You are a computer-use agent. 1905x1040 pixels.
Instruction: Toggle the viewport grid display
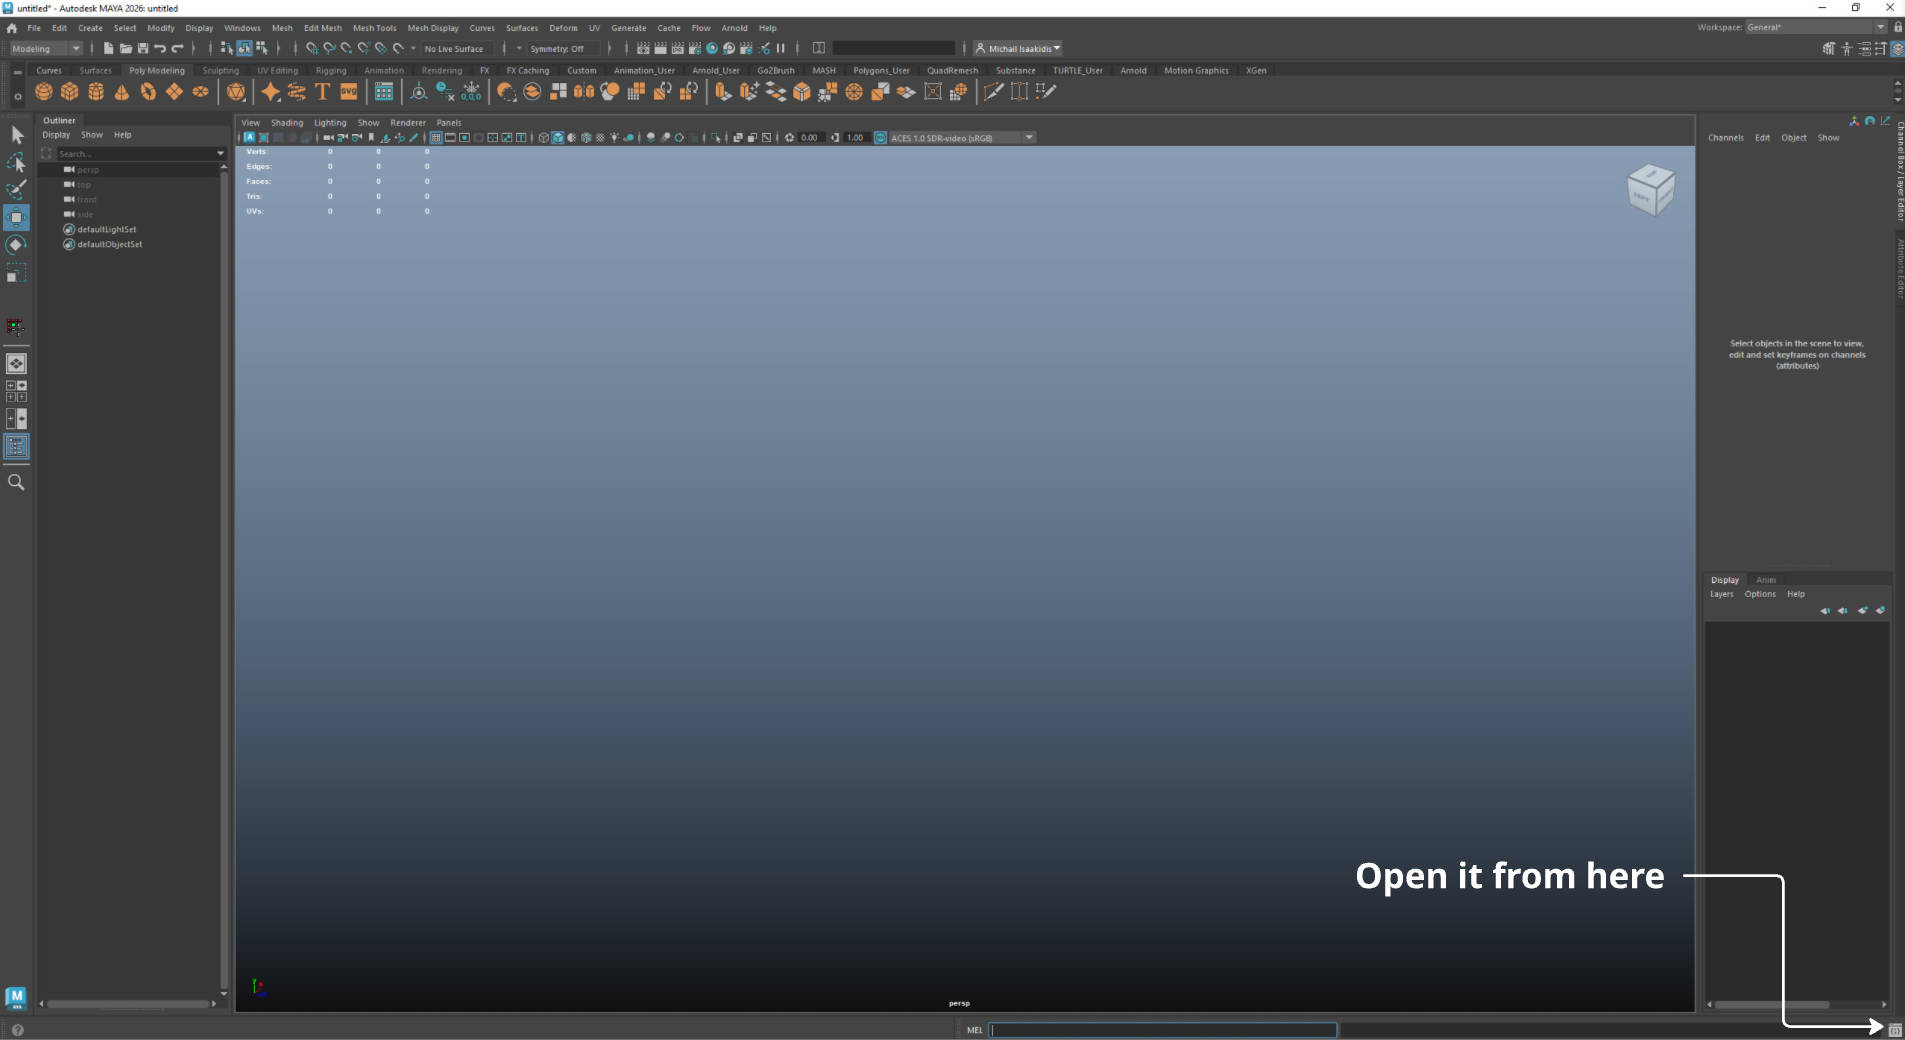[436, 138]
